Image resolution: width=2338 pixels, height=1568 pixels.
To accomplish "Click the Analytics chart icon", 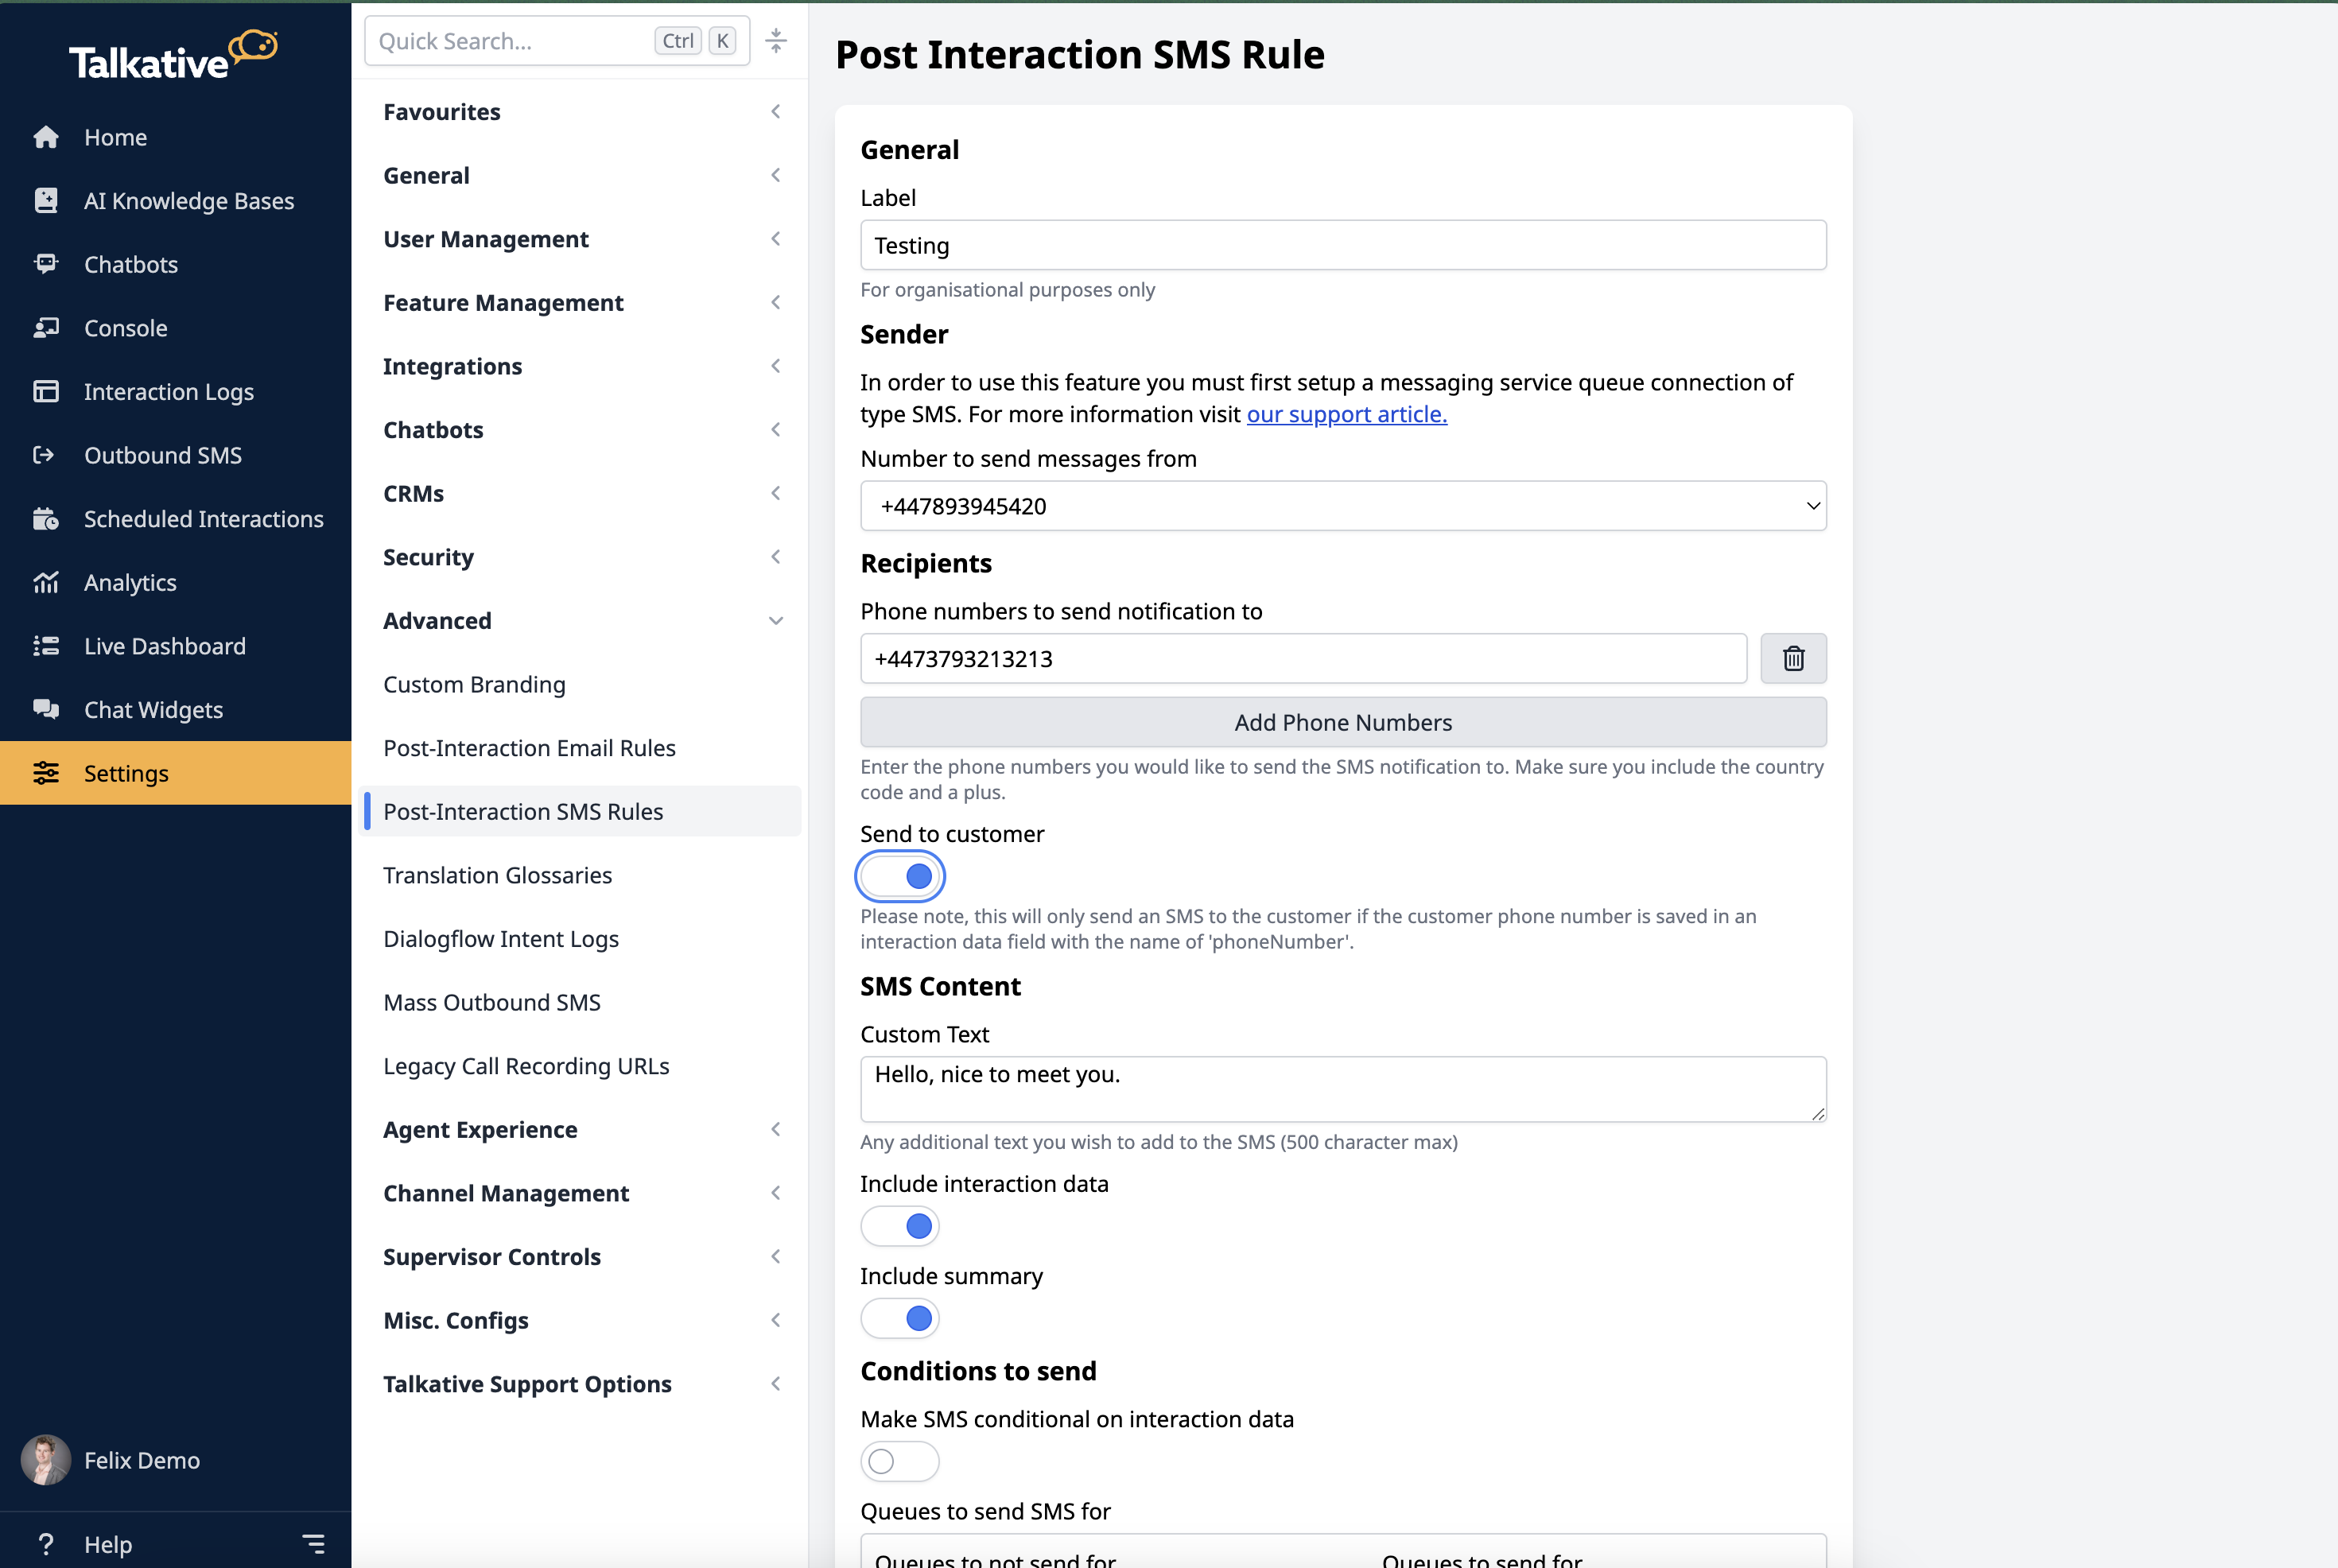I will tap(46, 582).
